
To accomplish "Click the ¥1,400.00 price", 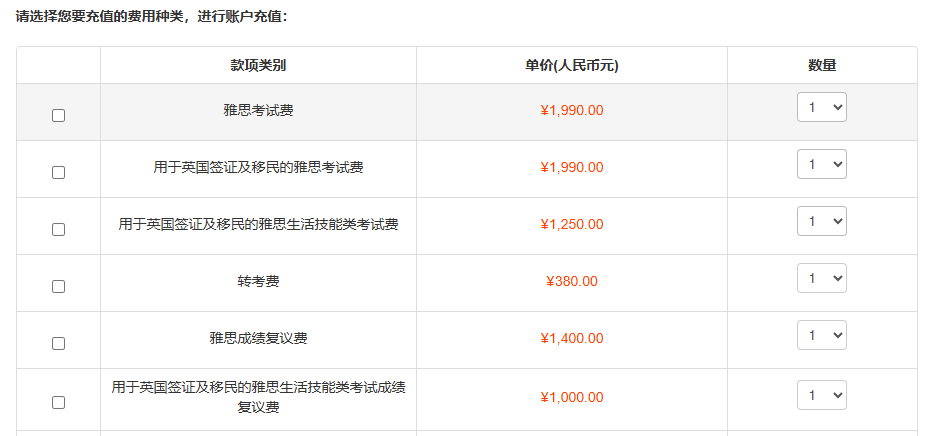I will pyautogui.click(x=572, y=338).
